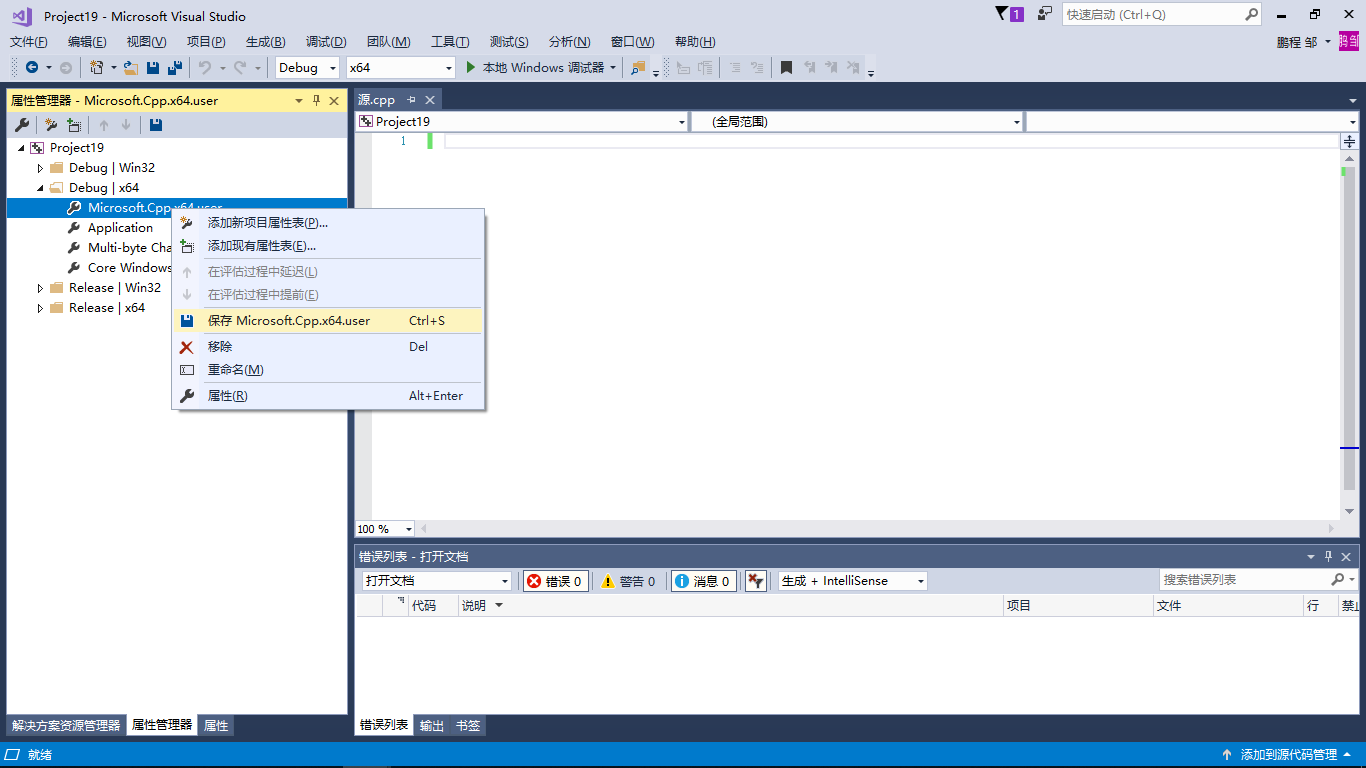
Task: Open the editor zoom level selector showing 100%
Action: point(384,528)
